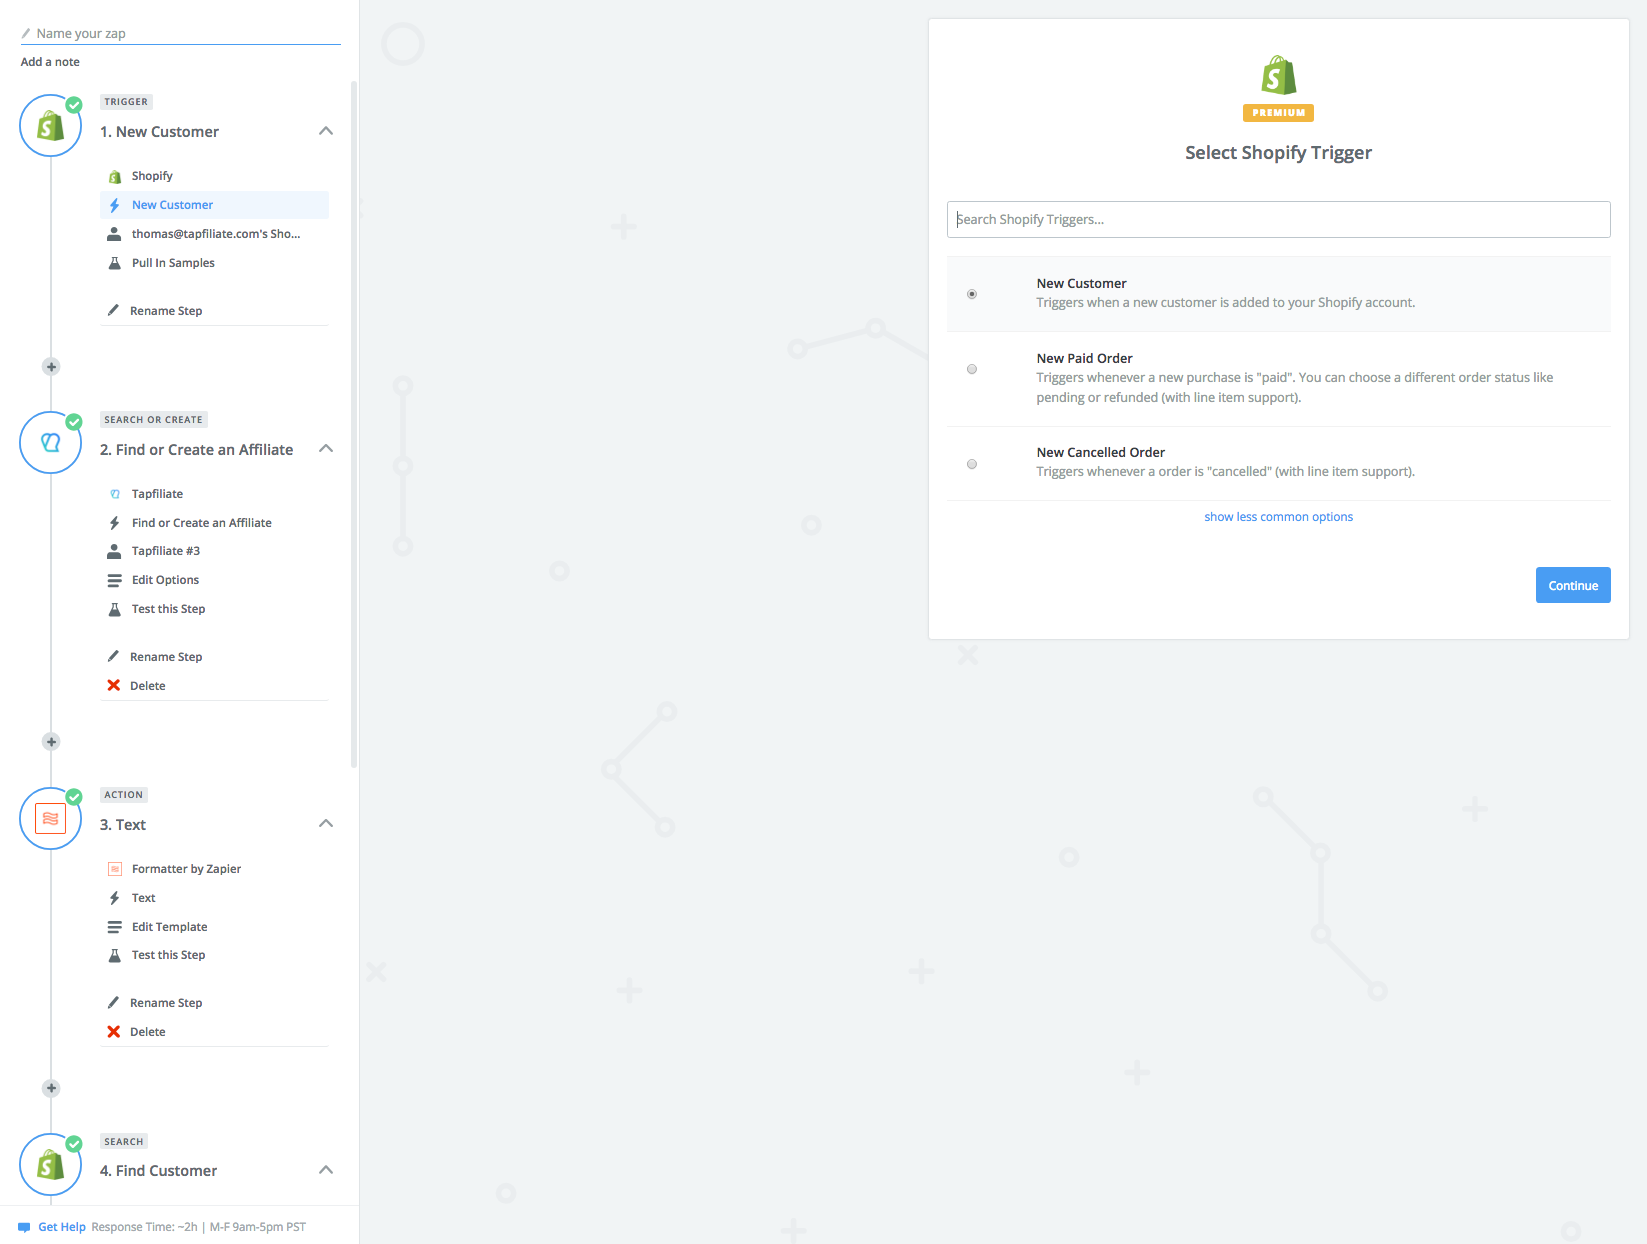The height and width of the screenshot is (1244, 1647).
Task: Click the Formatter icon of step 3 Text
Action: (50, 819)
